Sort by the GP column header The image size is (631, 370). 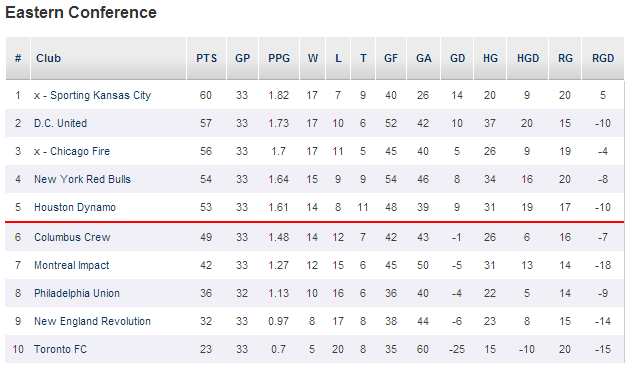pyautogui.click(x=242, y=58)
